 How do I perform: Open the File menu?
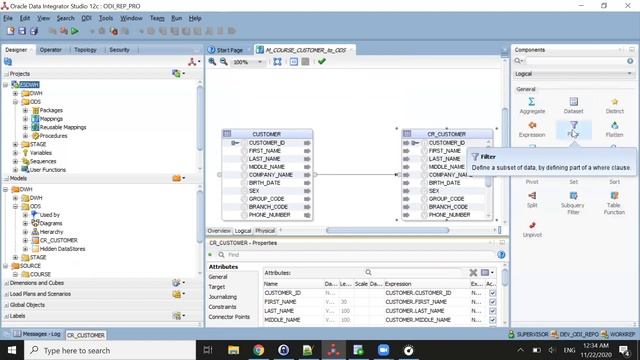8,18
